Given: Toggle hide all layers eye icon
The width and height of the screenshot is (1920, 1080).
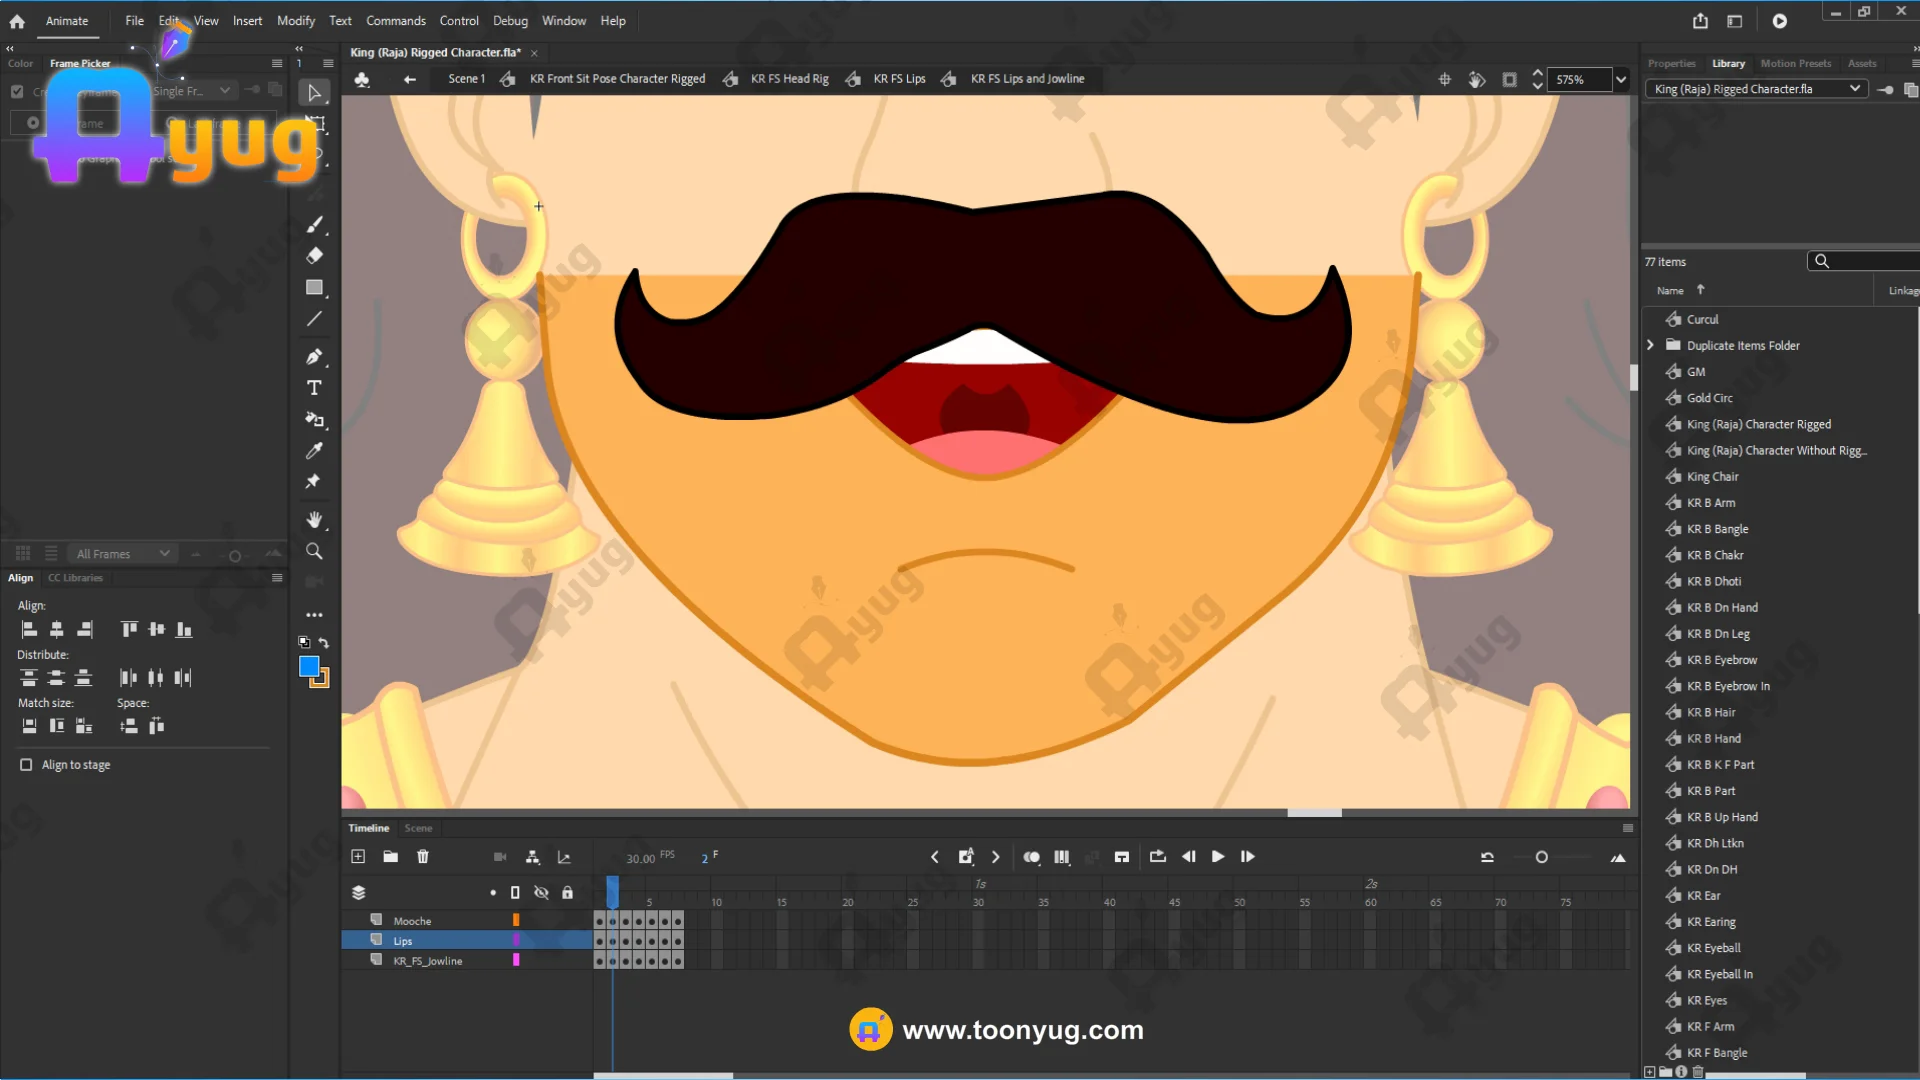Looking at the screenshot, I should tap(541, 893).
